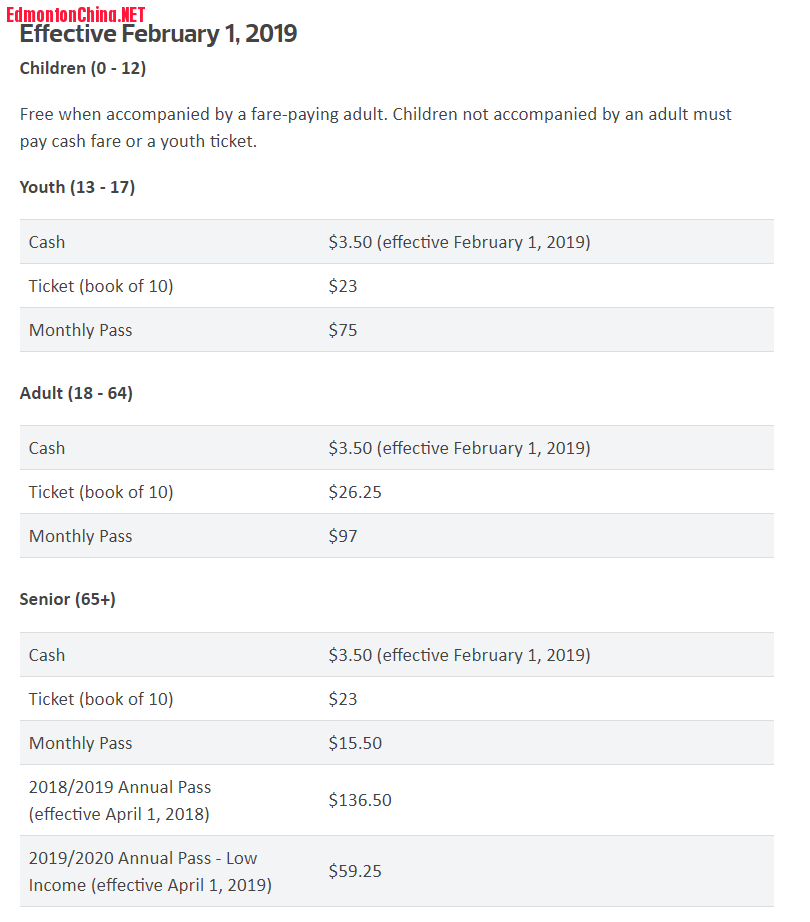Viewport: 810px width, 922px height.
Task: Click the Youth ticket book $23 price
Action: click(x=343, y=286)
